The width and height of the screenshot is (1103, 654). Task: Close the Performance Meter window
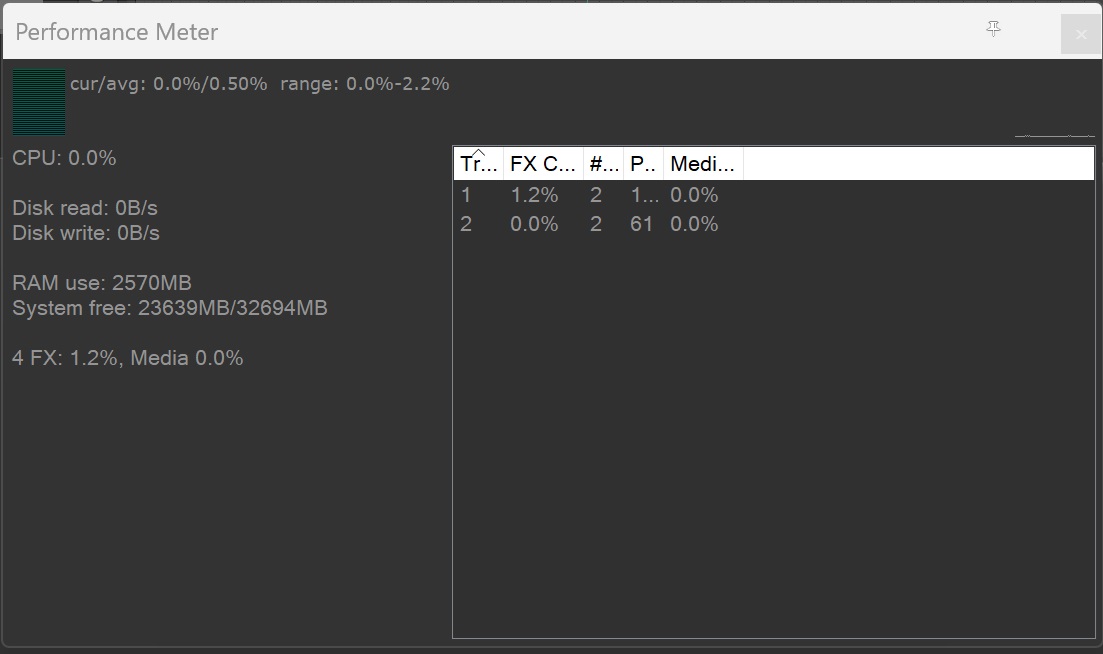(x=1080, y=34)
